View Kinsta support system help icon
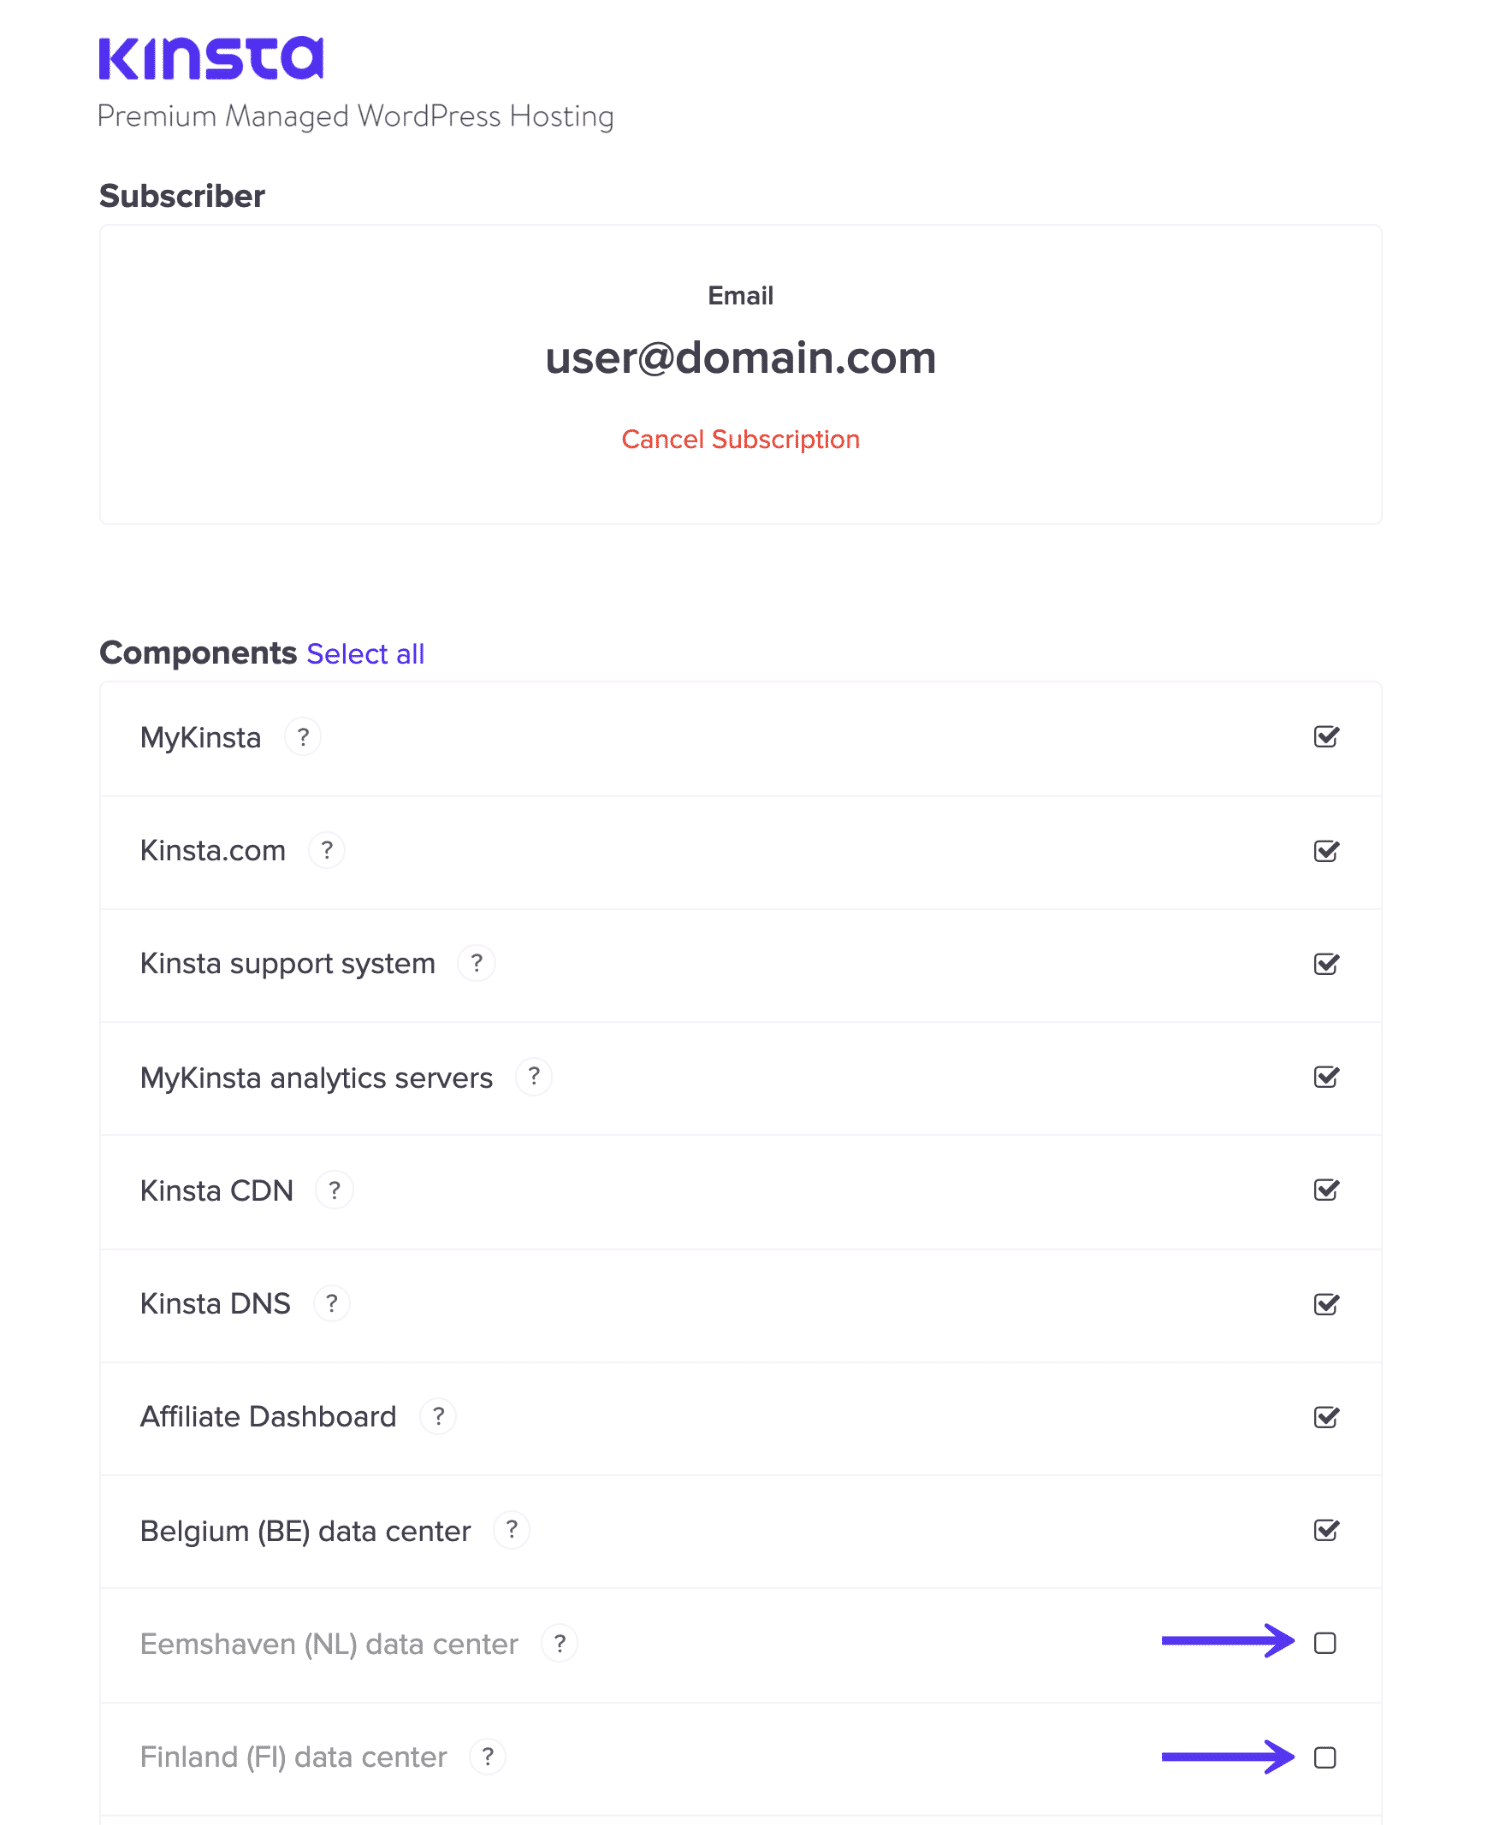The height and width of the screenshot is (1825, 1511). 477,963
